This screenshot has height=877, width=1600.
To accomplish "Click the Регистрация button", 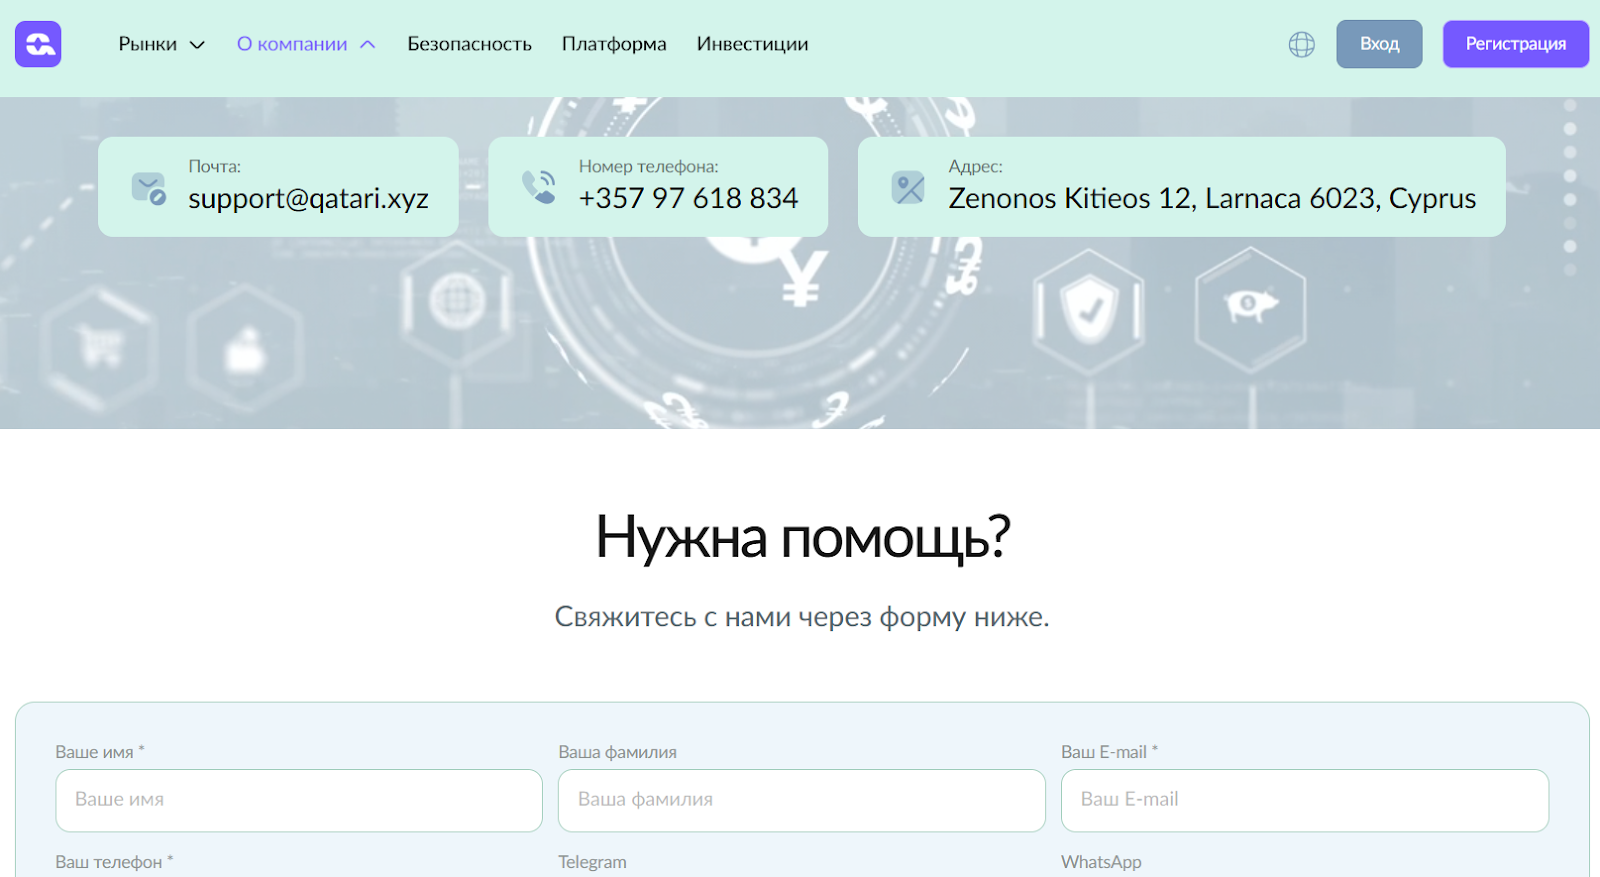I will [x=1515, y=44].
